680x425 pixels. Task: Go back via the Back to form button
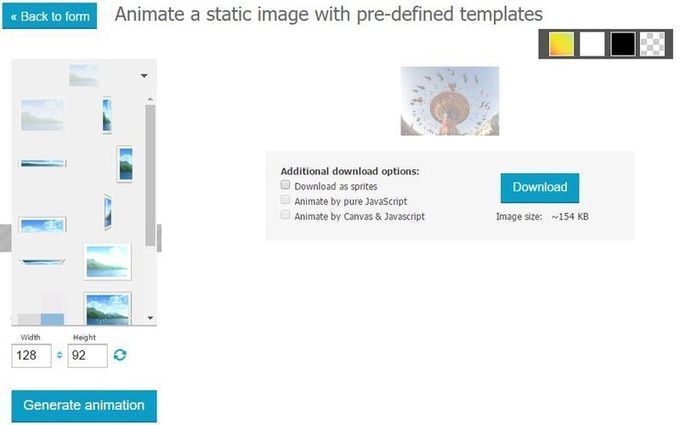pyautogui.click(x=49, y=16)
